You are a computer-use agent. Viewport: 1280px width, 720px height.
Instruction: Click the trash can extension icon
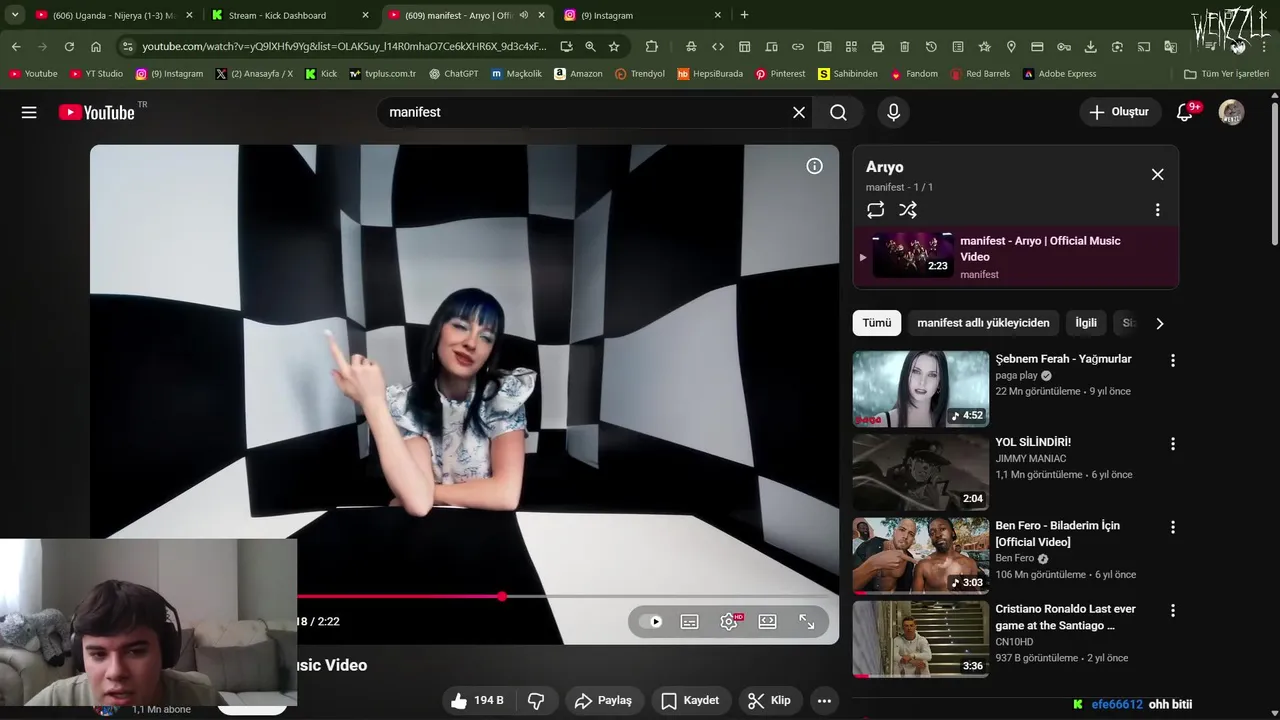905,46
